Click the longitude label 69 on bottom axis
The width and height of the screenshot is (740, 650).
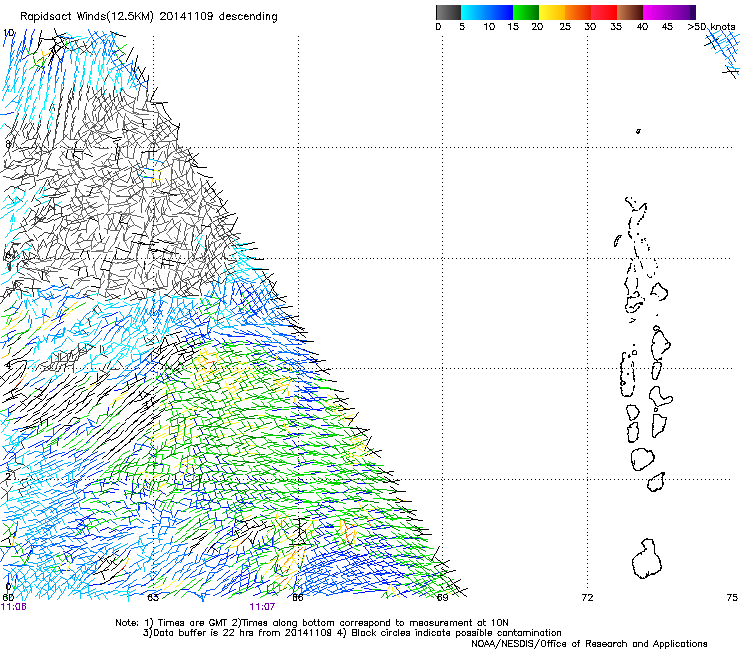click(442, 598)
